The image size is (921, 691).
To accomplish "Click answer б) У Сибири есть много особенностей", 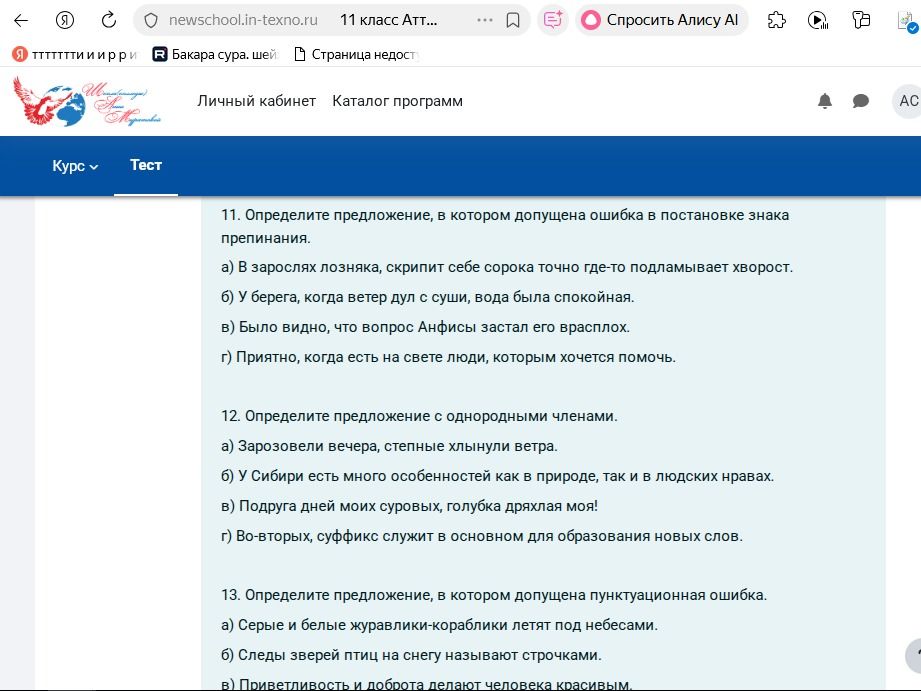I will pyautogui.click(x=498, y=476).
